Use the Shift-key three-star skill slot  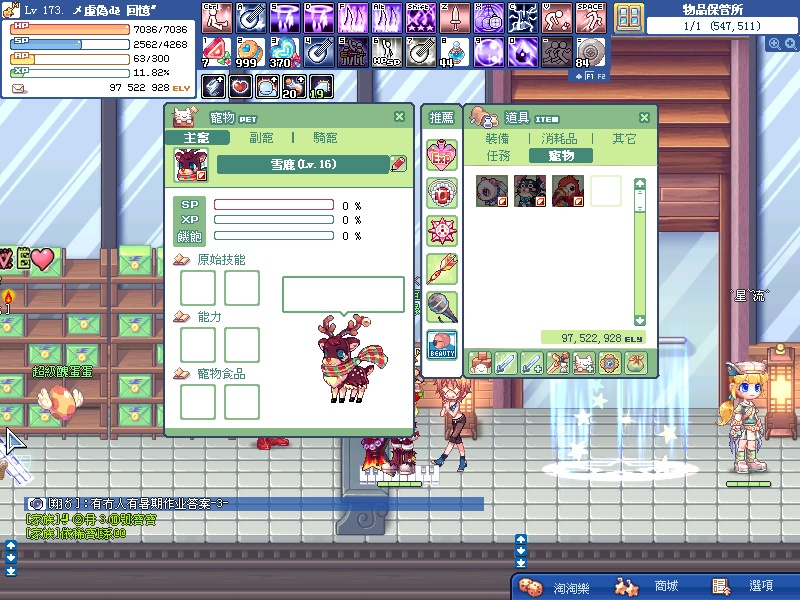click(x=421, y=18)
